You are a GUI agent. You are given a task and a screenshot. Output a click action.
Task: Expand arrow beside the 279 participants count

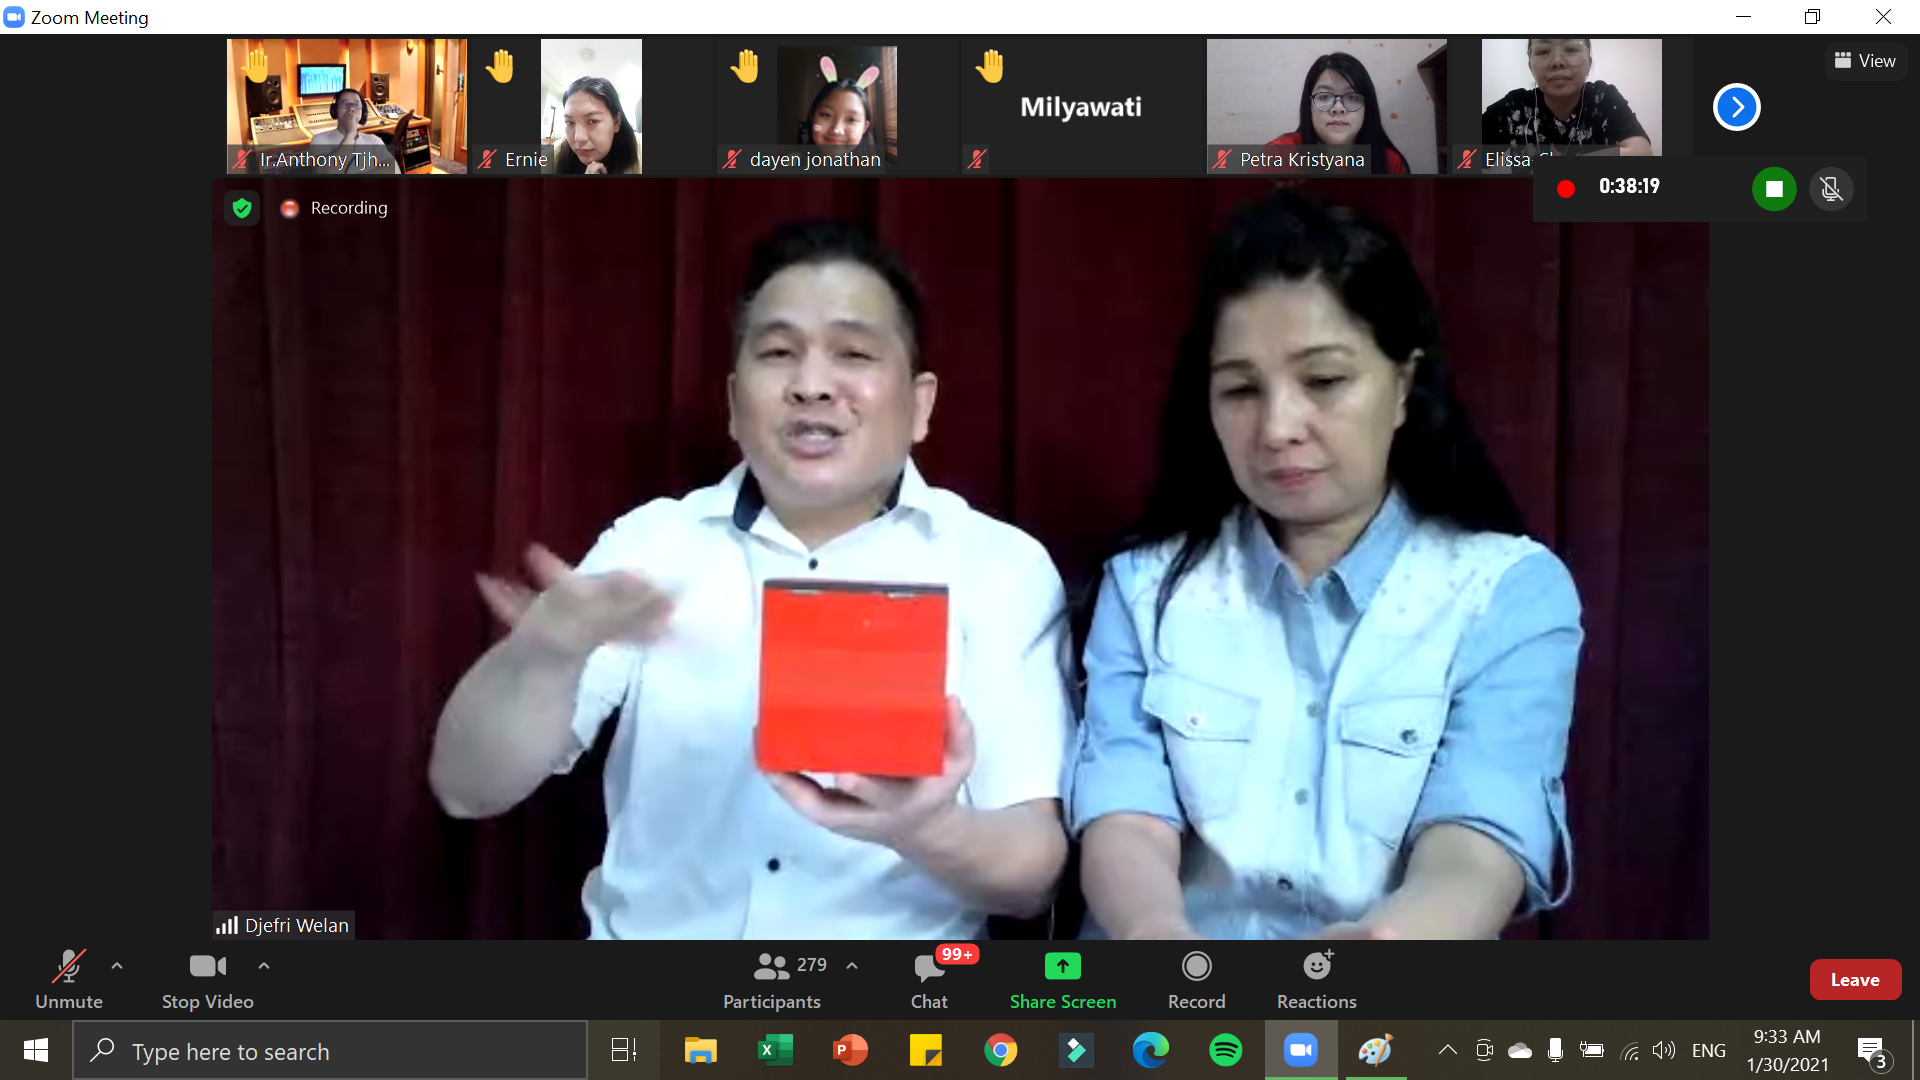click(852, 966)
